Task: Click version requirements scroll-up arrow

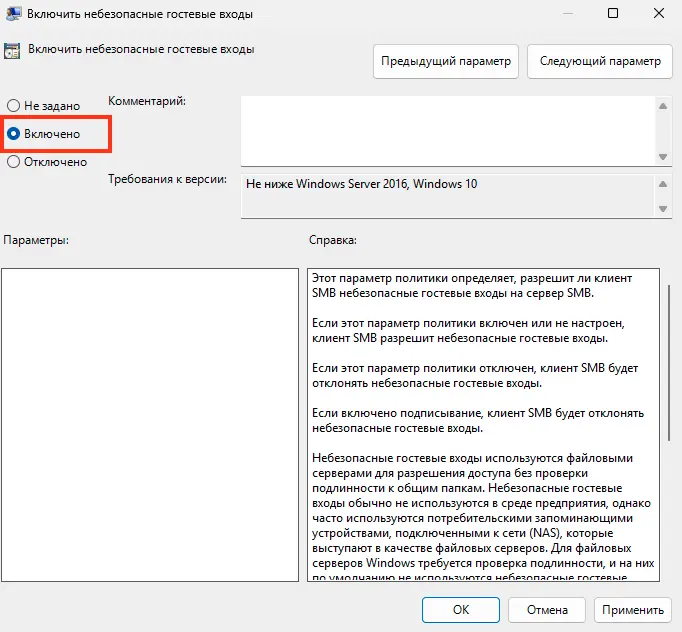Action: (x=663, y=184)
